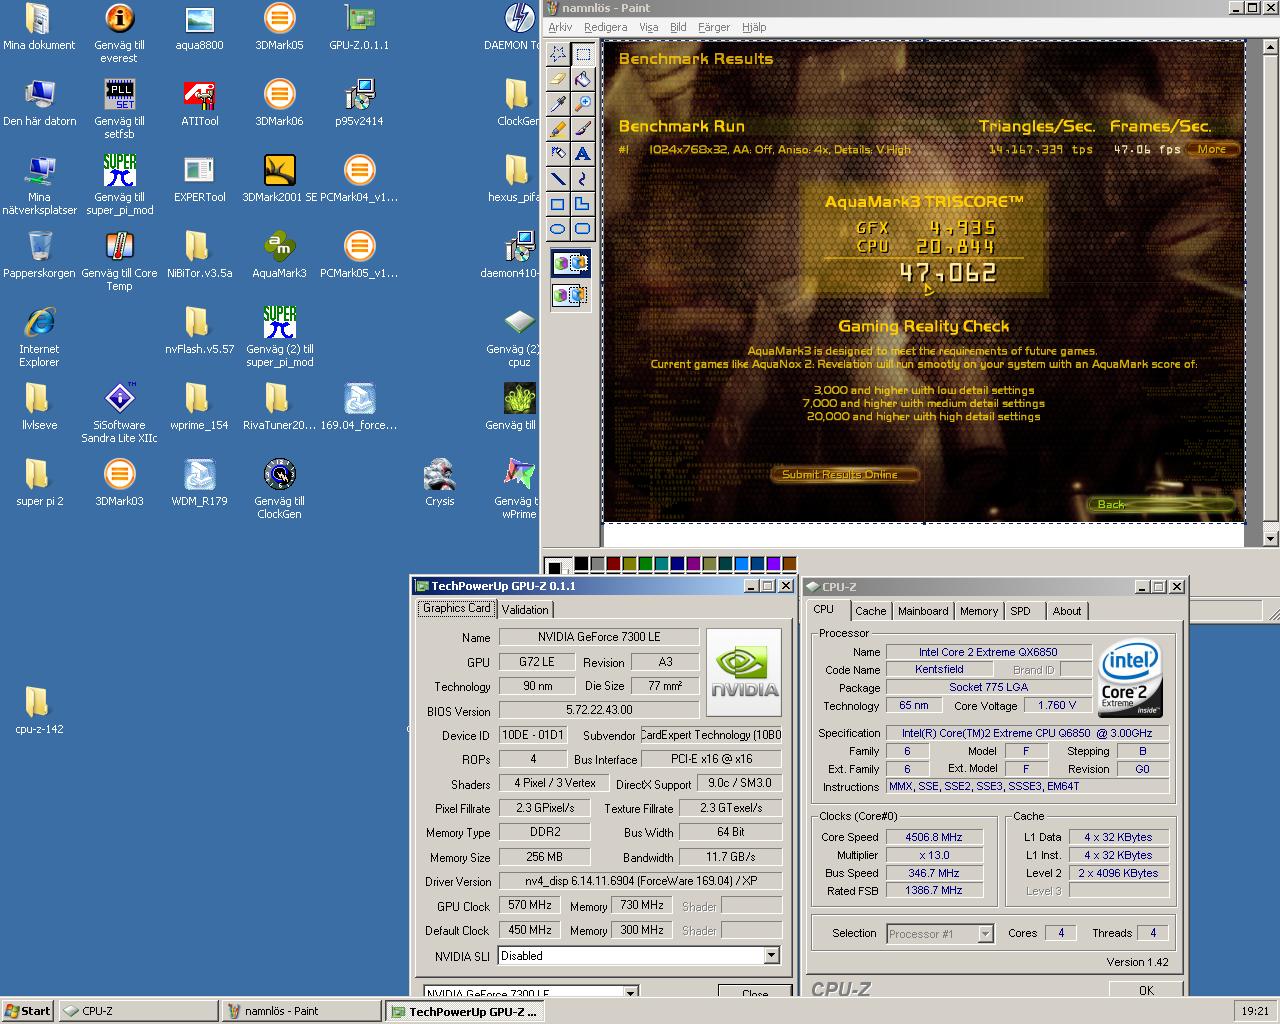Open the Hjälp menu in Paint

(754, 27)
